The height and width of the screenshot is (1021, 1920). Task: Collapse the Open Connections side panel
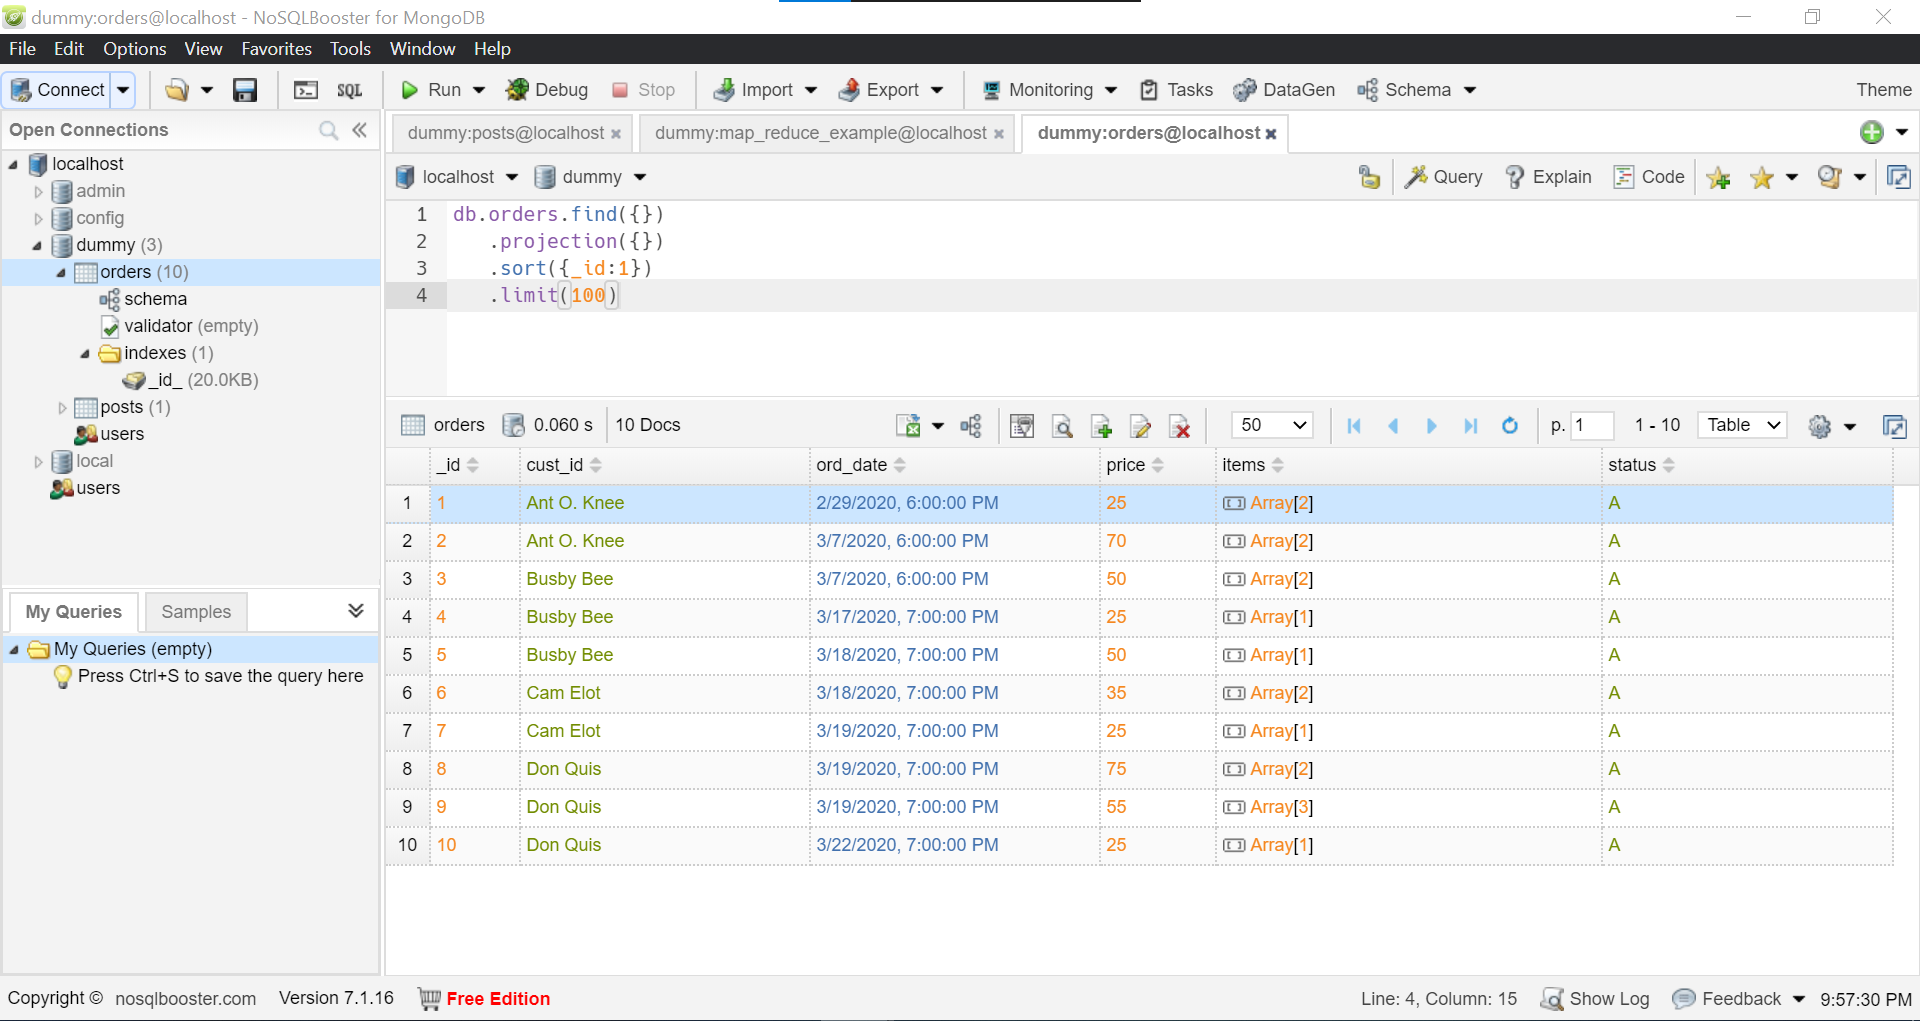coord(360,130)
